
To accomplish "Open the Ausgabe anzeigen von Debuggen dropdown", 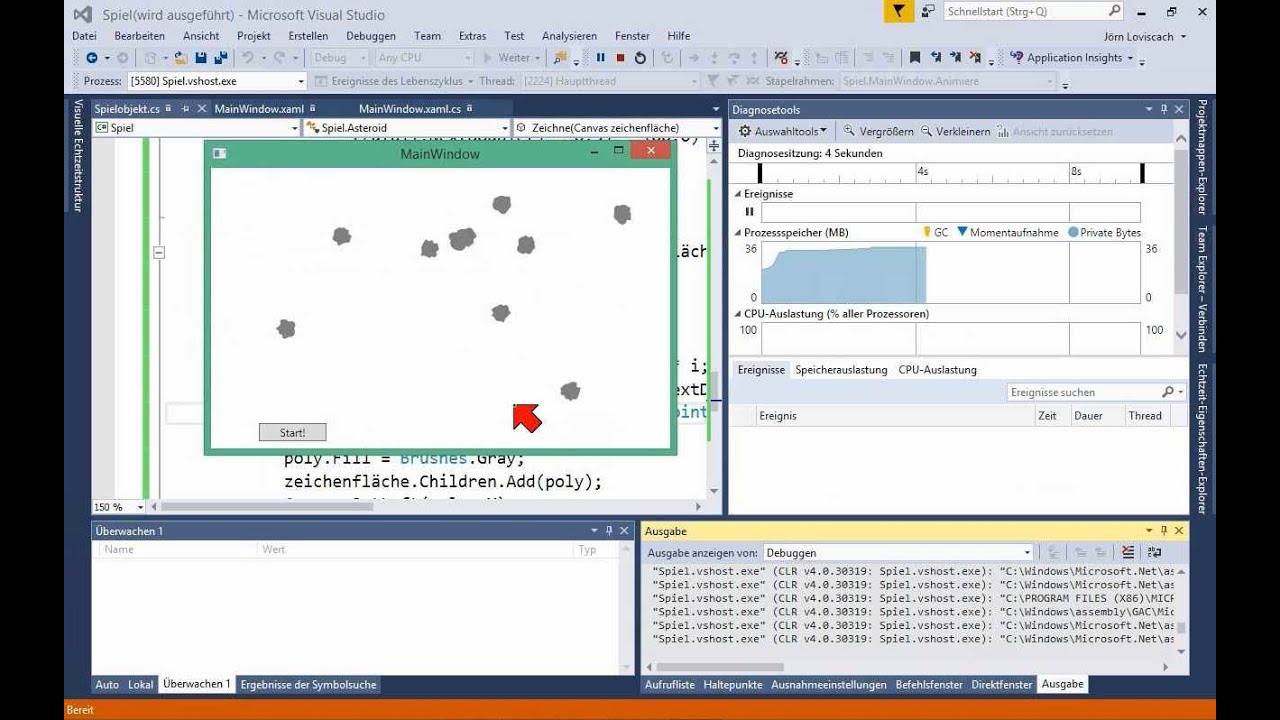I will 898,552.
